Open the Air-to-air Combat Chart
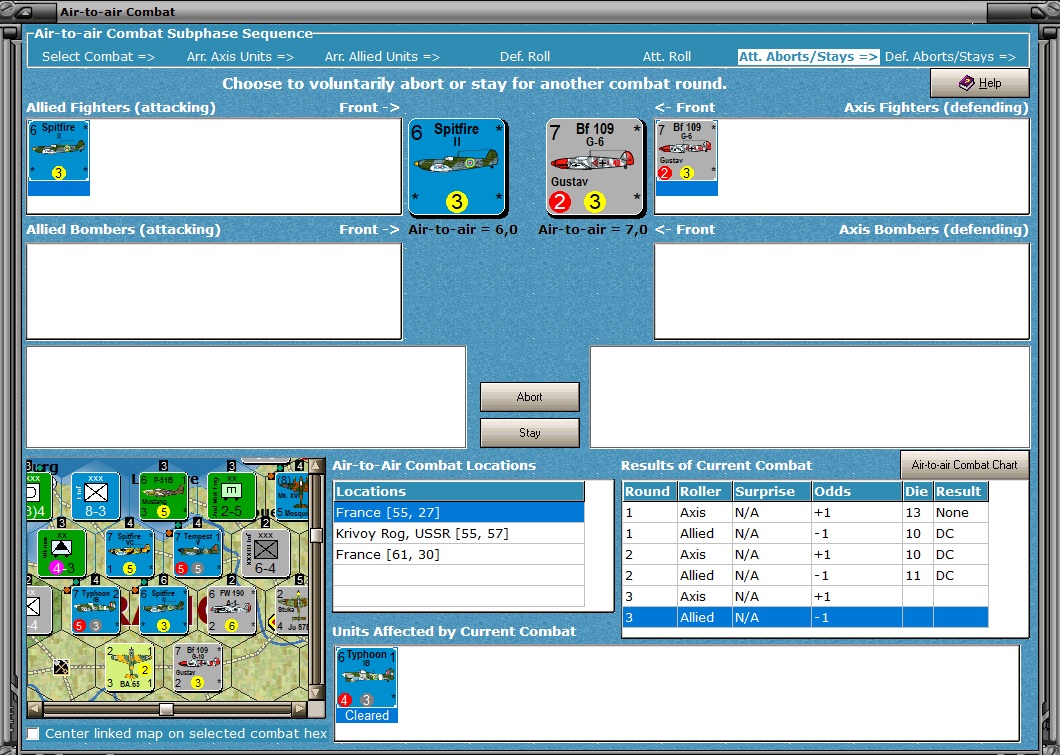The width and height of the screenshot is (1060, 755). click(x=964, y=465)
